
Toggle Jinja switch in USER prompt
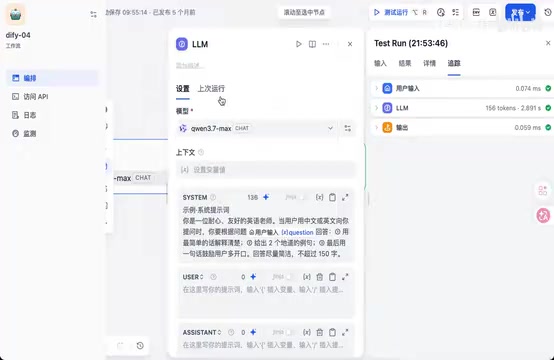pos(289,277)
